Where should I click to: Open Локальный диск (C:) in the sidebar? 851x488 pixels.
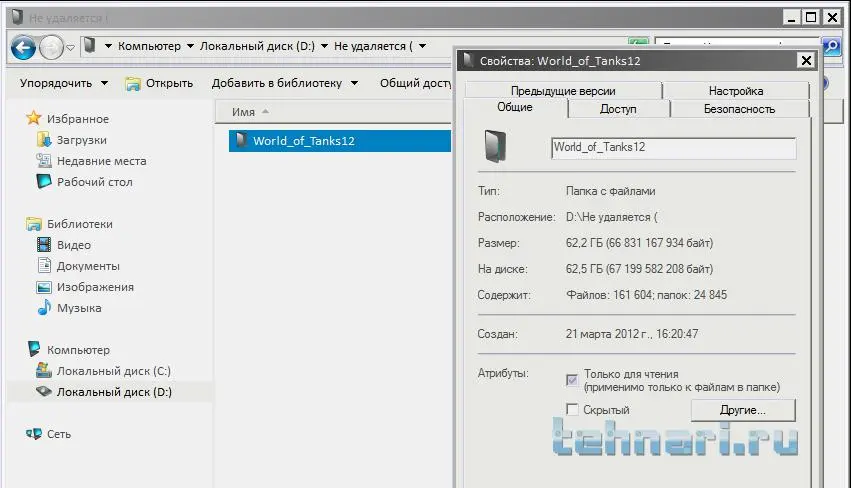pyautogui.click(x=114, y=371)
